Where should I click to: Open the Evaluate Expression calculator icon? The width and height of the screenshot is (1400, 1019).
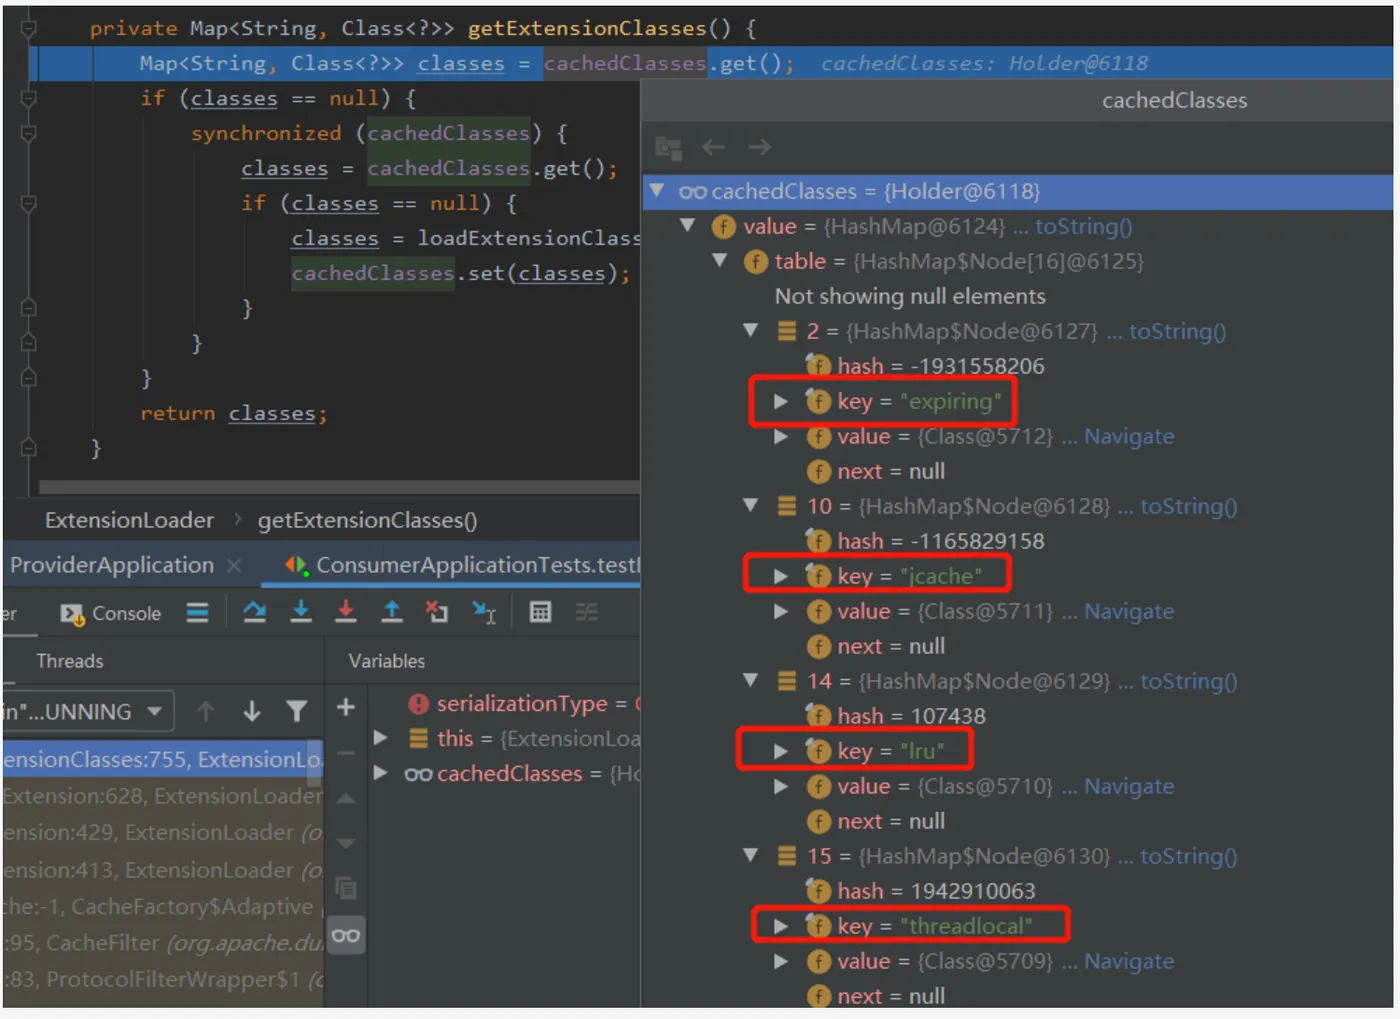540,612
